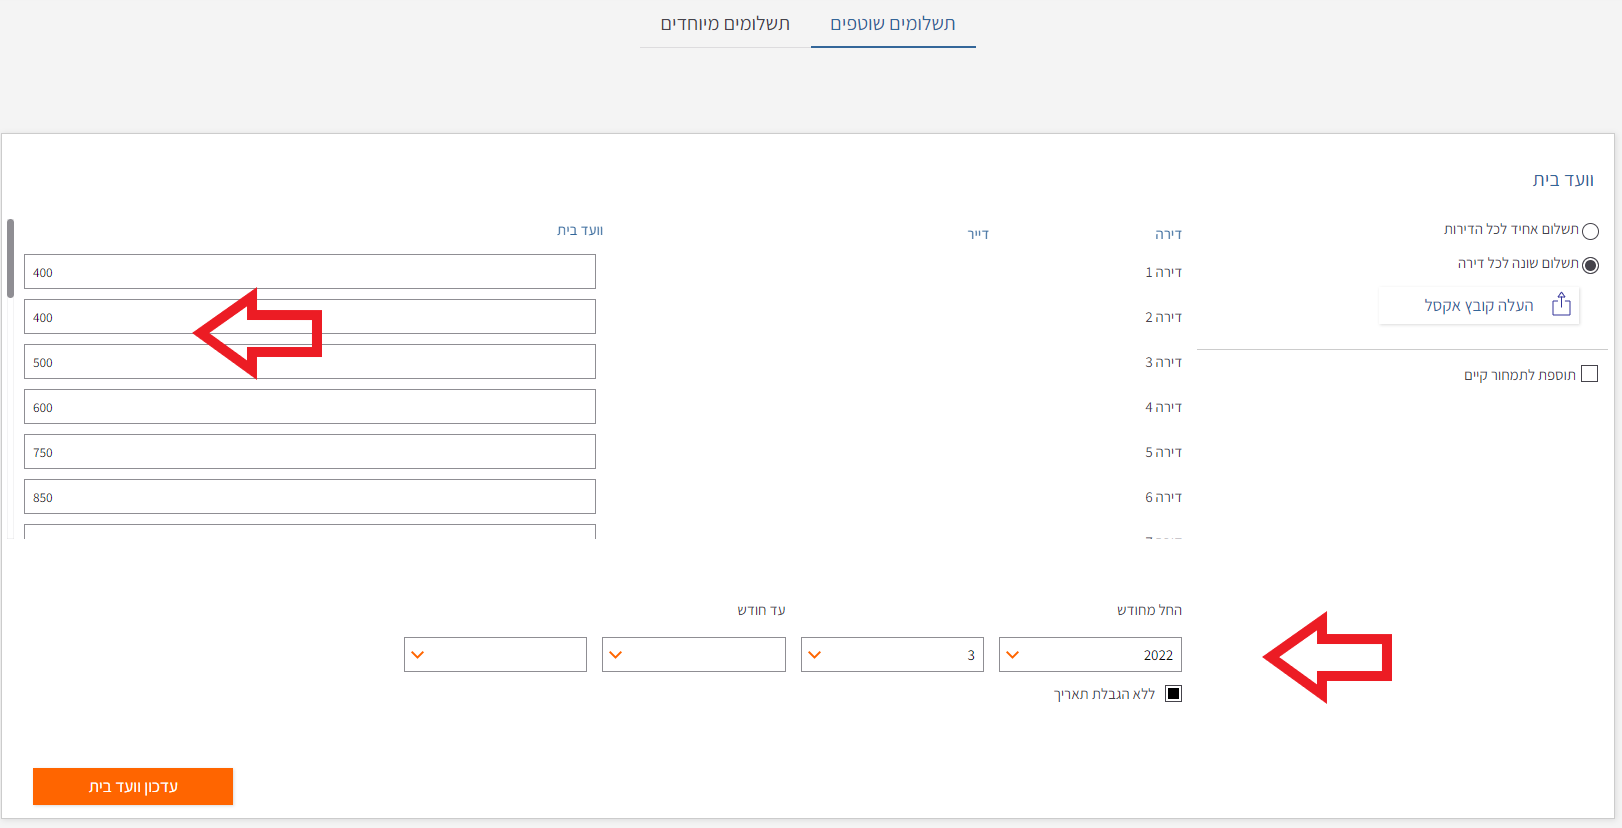1622x828 pixels.
Task: Click the fee field for apartment 1
Action: (x=310, y=272)
